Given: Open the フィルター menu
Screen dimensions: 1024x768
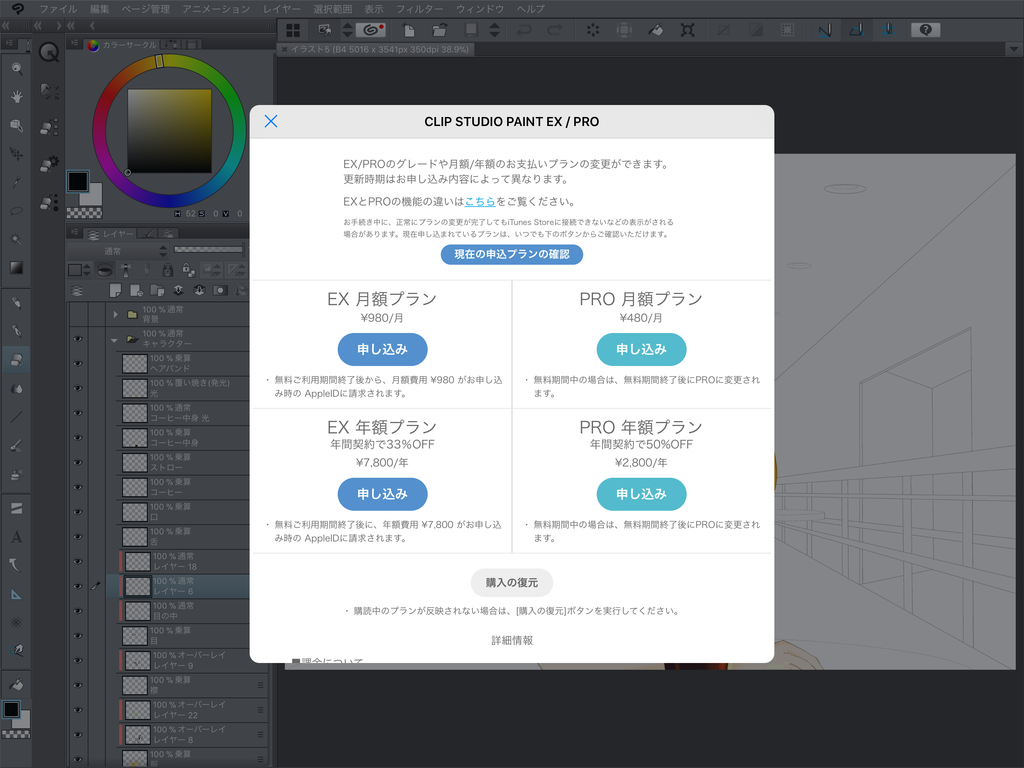Looking at the screenshot, I should pyautogui.click(x=419, y=8).
